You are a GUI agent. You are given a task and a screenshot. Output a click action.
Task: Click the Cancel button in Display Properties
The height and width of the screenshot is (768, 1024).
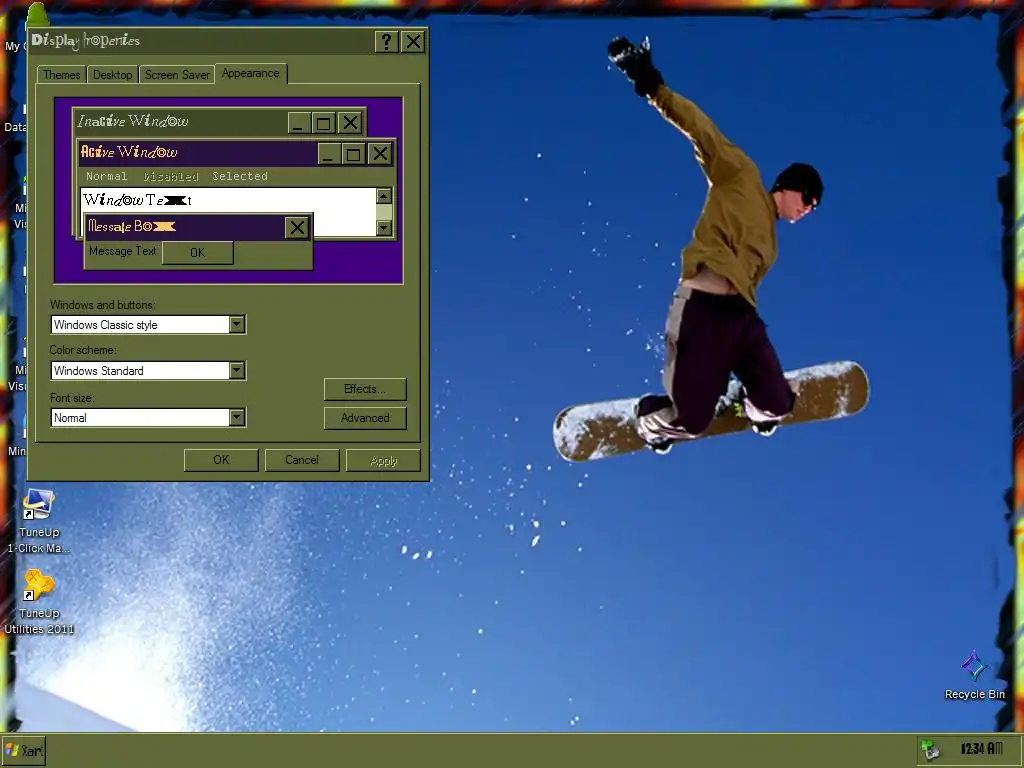(302, 460)
